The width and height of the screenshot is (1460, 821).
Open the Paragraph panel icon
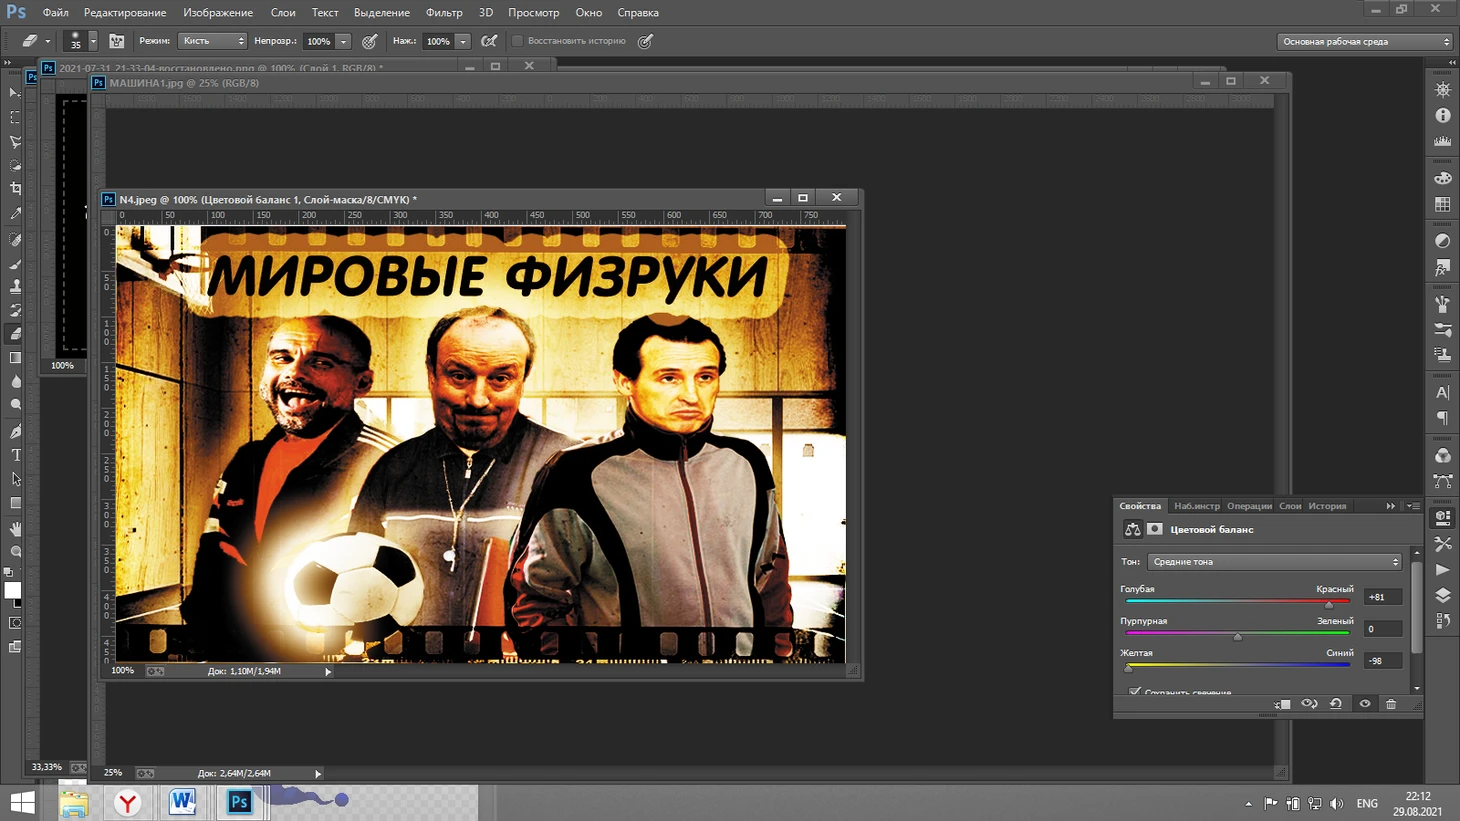tap(1442, 418)
